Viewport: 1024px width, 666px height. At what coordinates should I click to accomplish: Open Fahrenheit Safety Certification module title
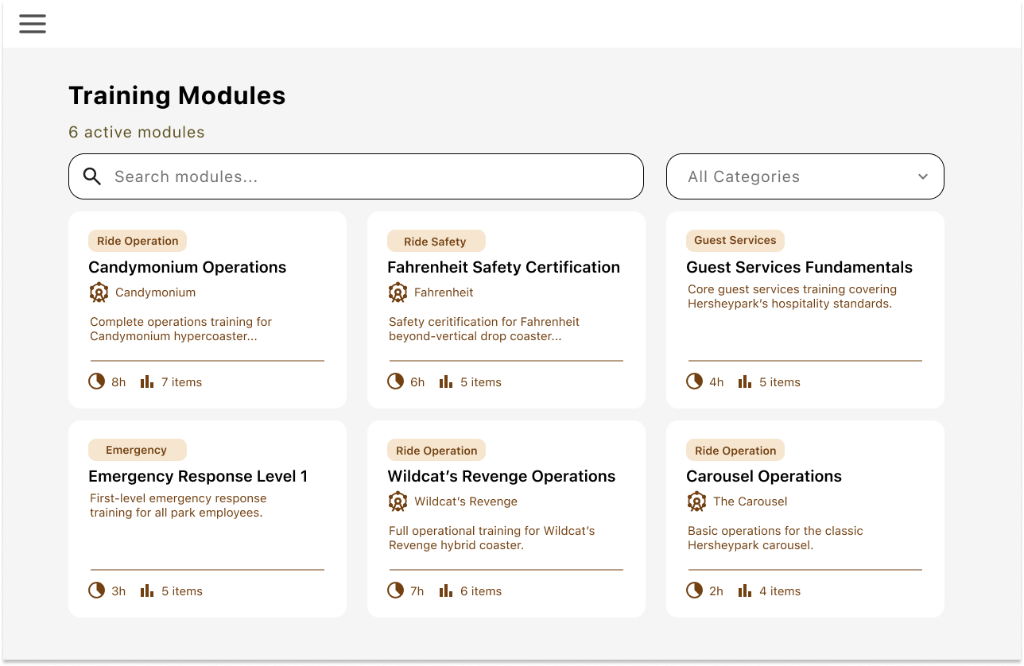504,267
